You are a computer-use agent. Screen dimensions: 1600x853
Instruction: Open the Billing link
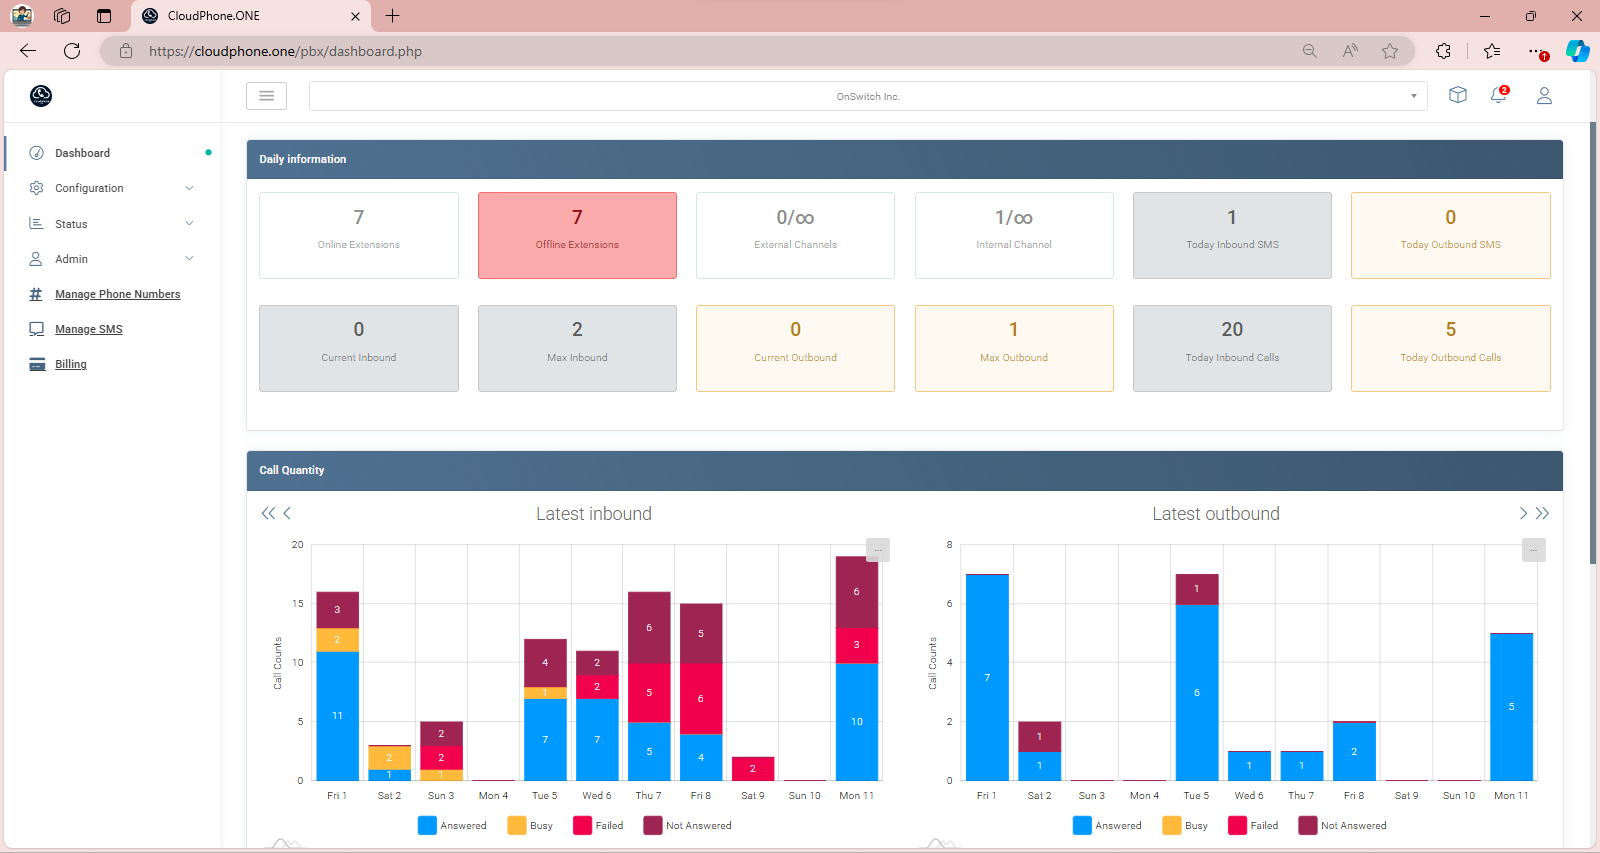[70, 364]
